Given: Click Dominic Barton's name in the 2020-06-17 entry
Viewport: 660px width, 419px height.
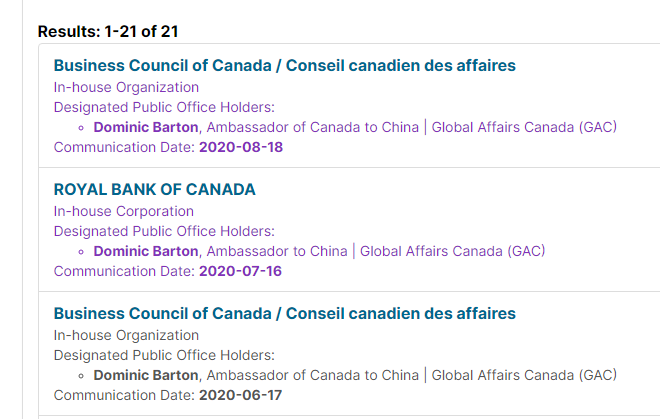Looking at the screenshot, I should 146,375.
